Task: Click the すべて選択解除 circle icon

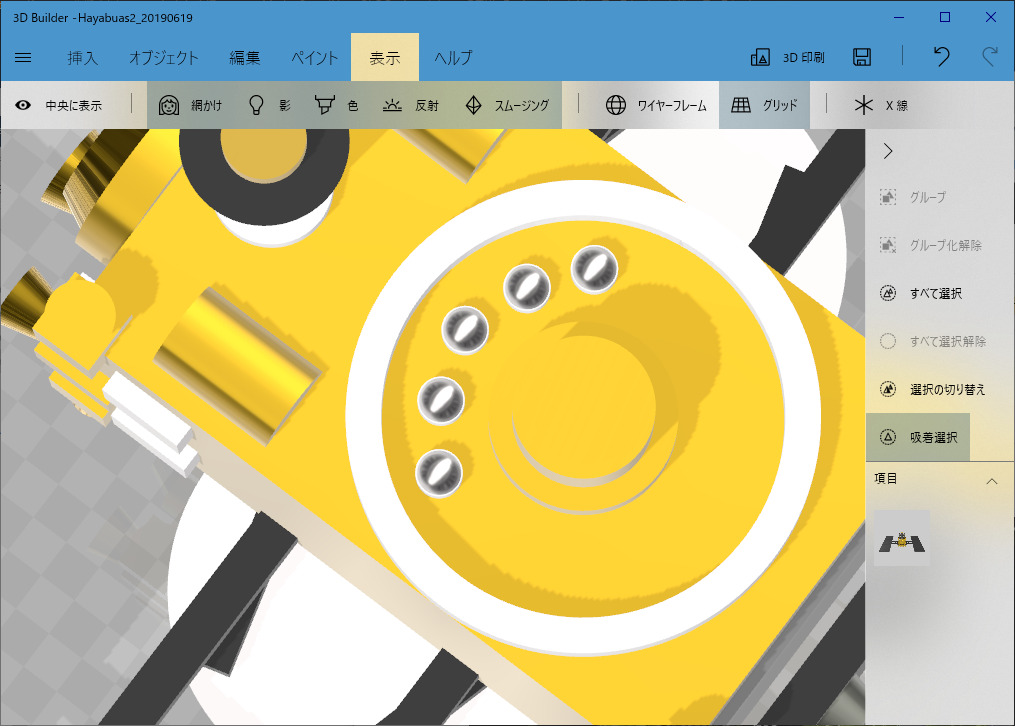Action: click(x=888, y=341)
